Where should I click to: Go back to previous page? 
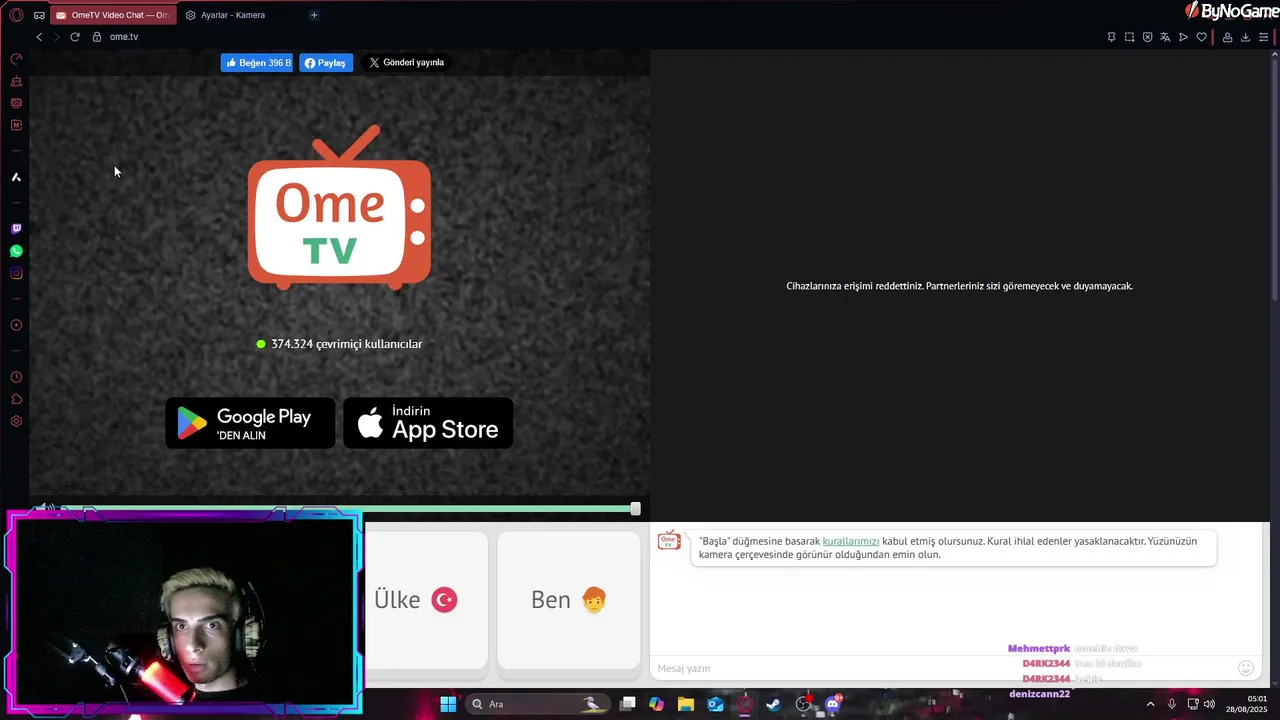(39, 37)
